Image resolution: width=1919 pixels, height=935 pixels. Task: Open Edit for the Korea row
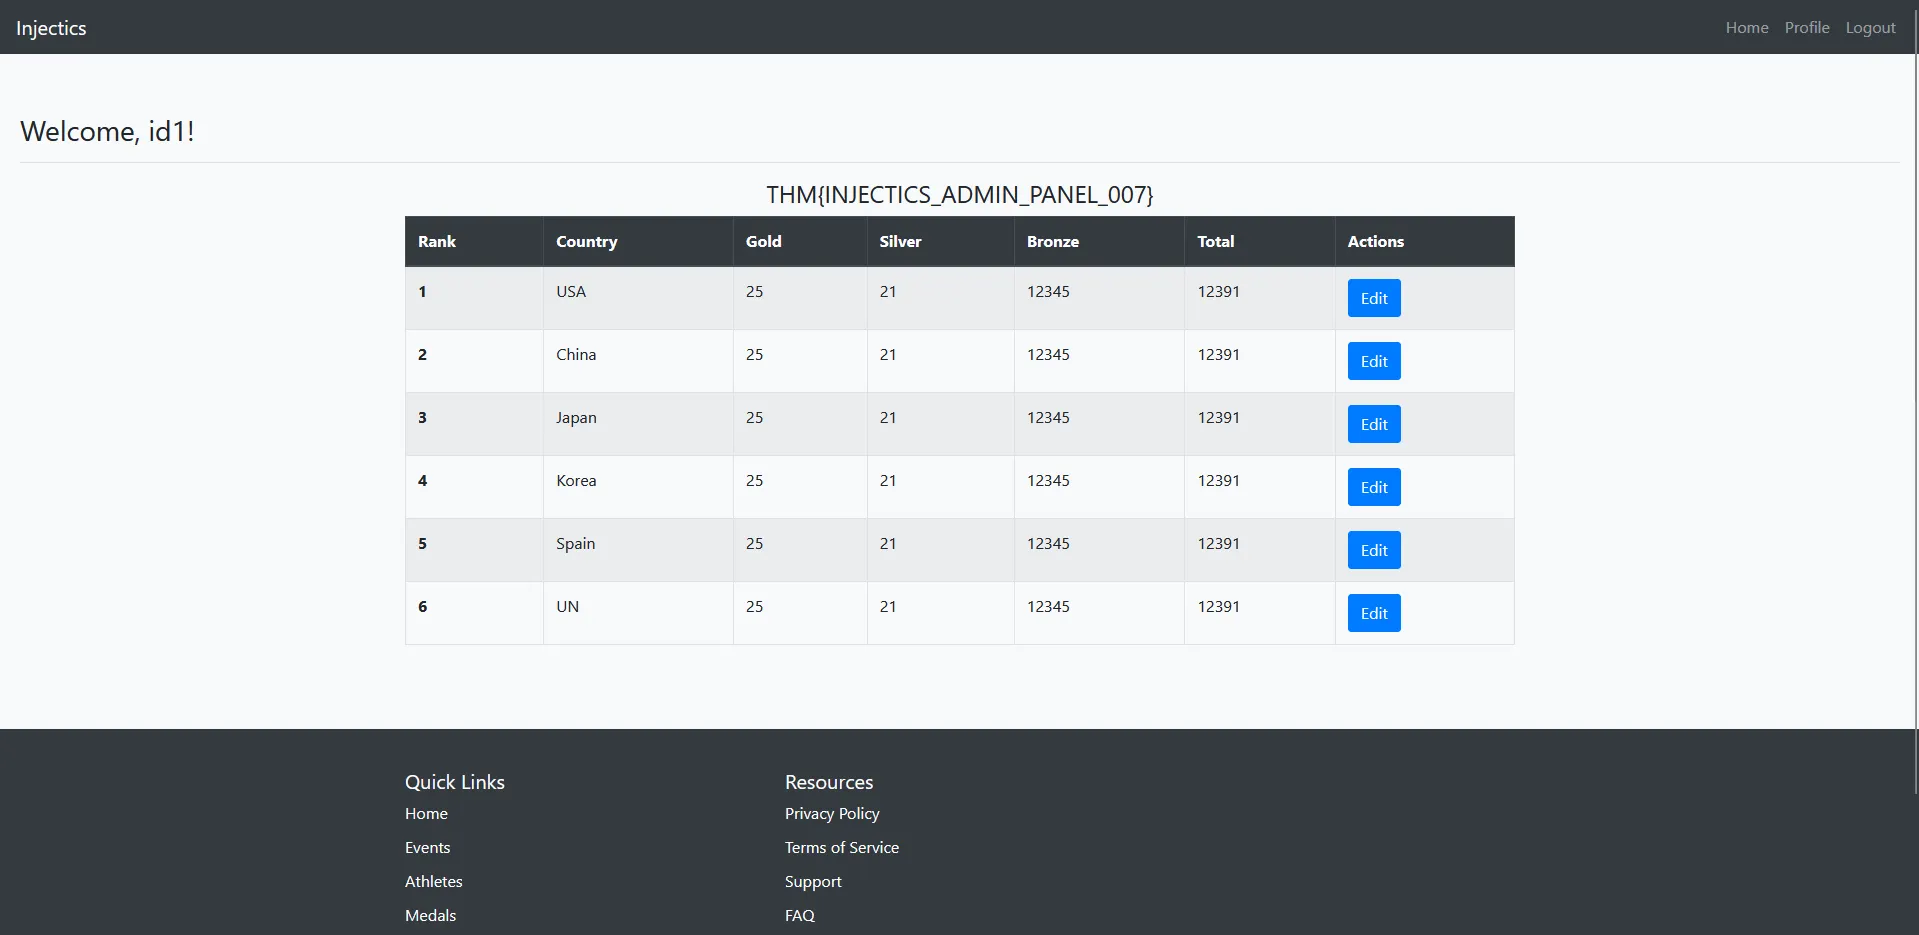pyautogui.click(x=1374, y=487)
